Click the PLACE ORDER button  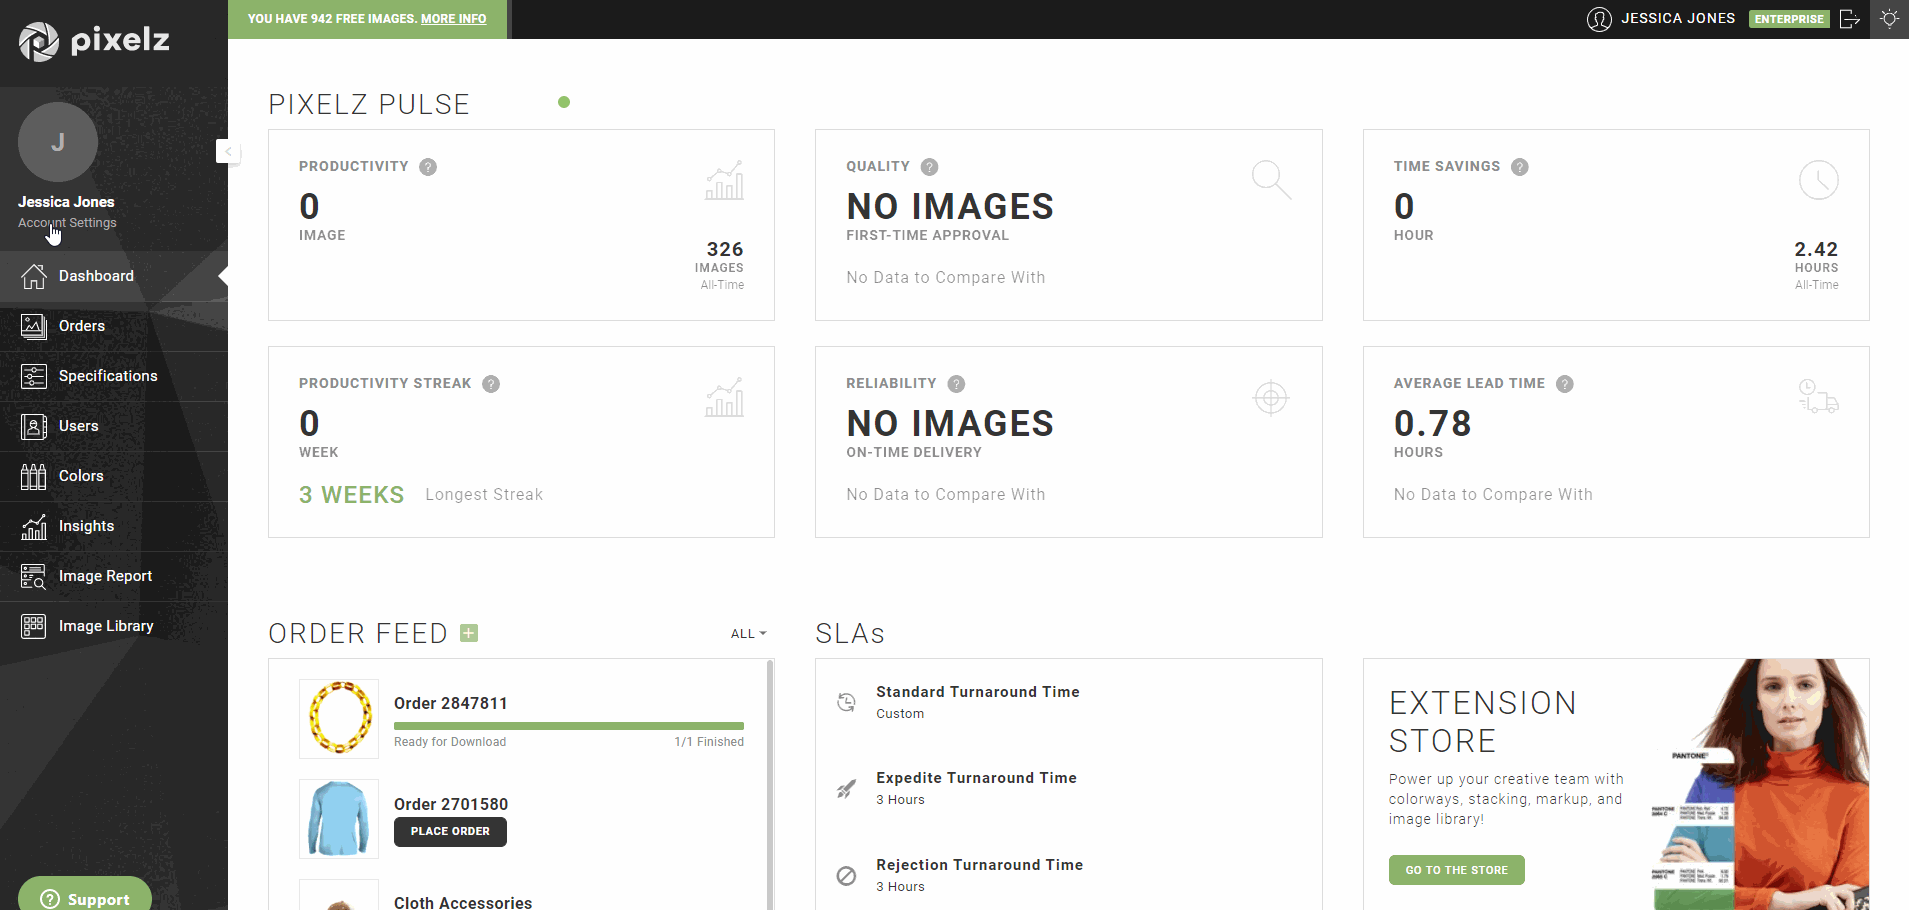point(450,832)
